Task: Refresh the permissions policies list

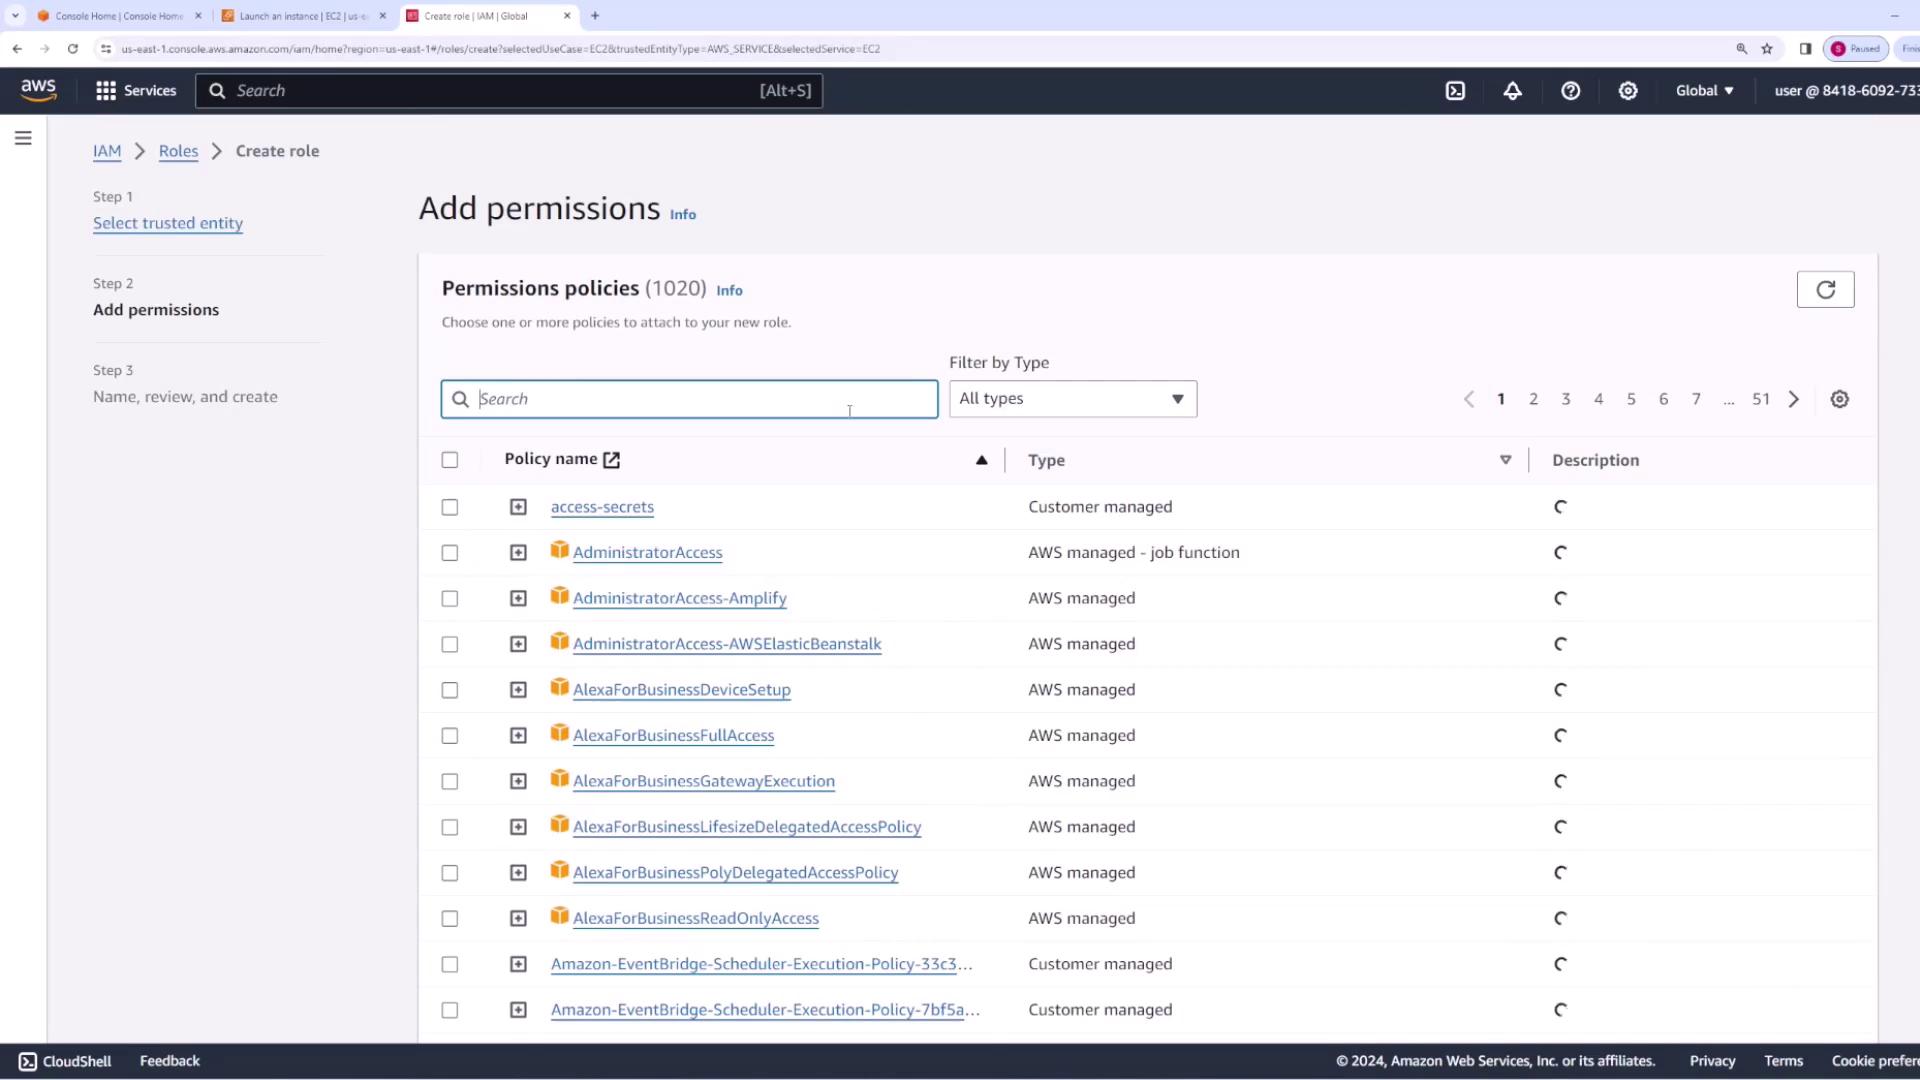Action: [1825, 290]
